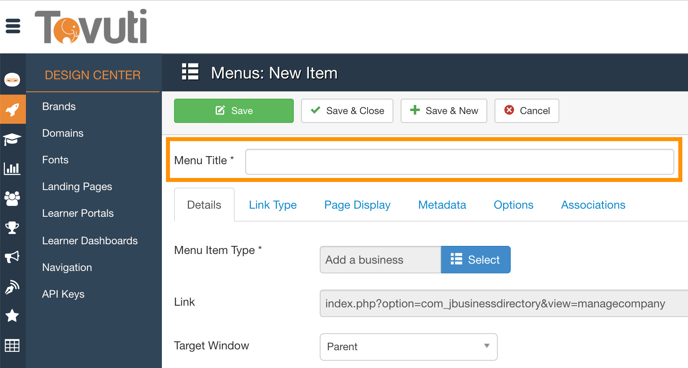
Task: Click the Link URL field
Action: [x=504, y=304]
